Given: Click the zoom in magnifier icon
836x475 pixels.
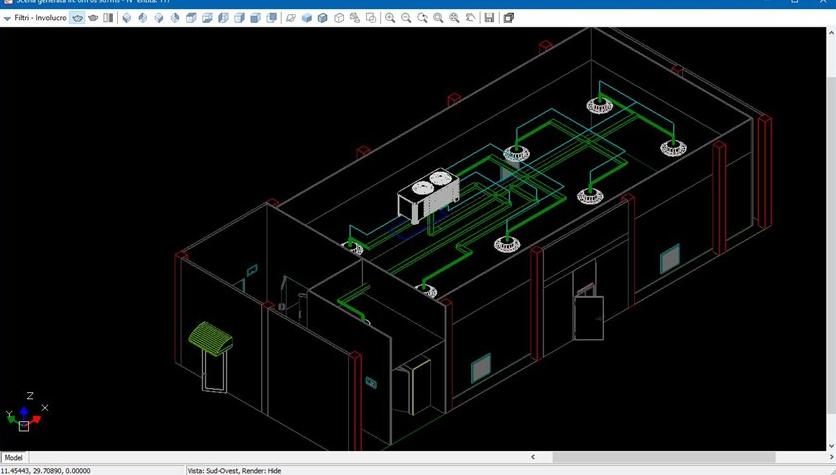Looking at the screenshot, I should pos(390,18).
